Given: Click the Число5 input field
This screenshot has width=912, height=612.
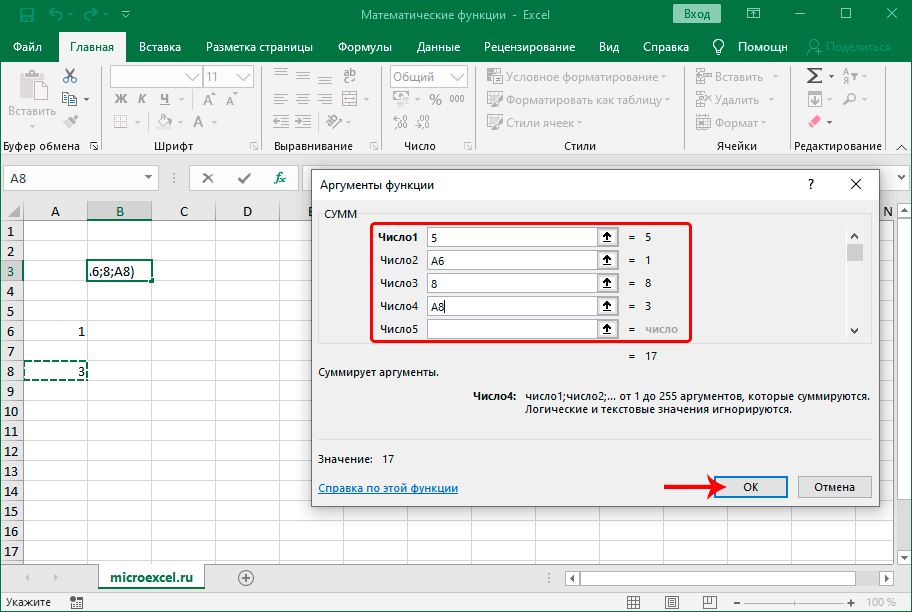Looking at the screenshot, I should pyautogui.click(x=510, y=329).
